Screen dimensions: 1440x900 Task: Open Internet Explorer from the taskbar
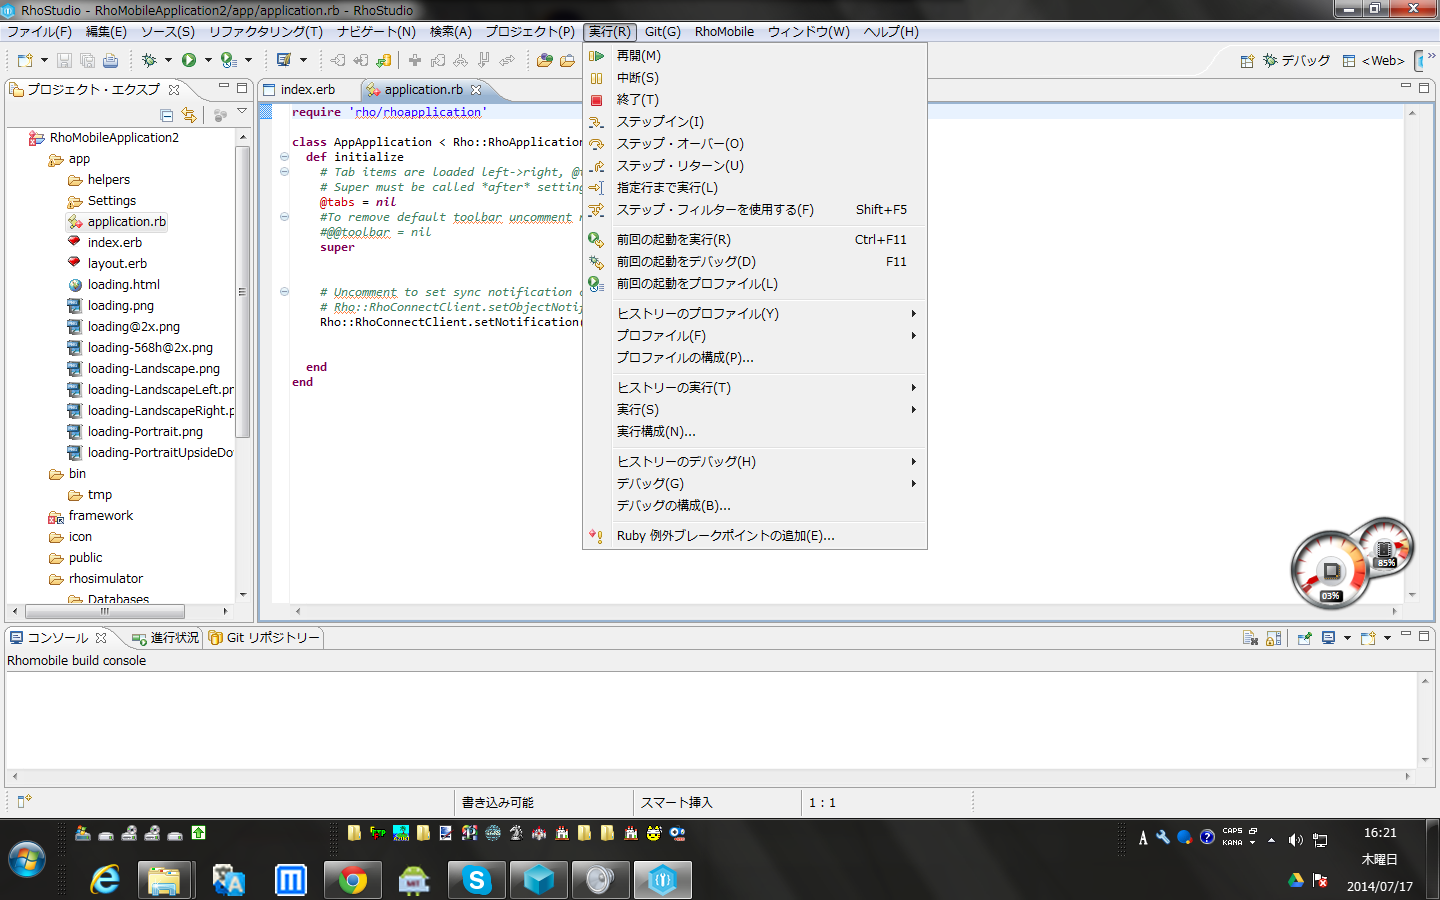(x=104, y=880)
